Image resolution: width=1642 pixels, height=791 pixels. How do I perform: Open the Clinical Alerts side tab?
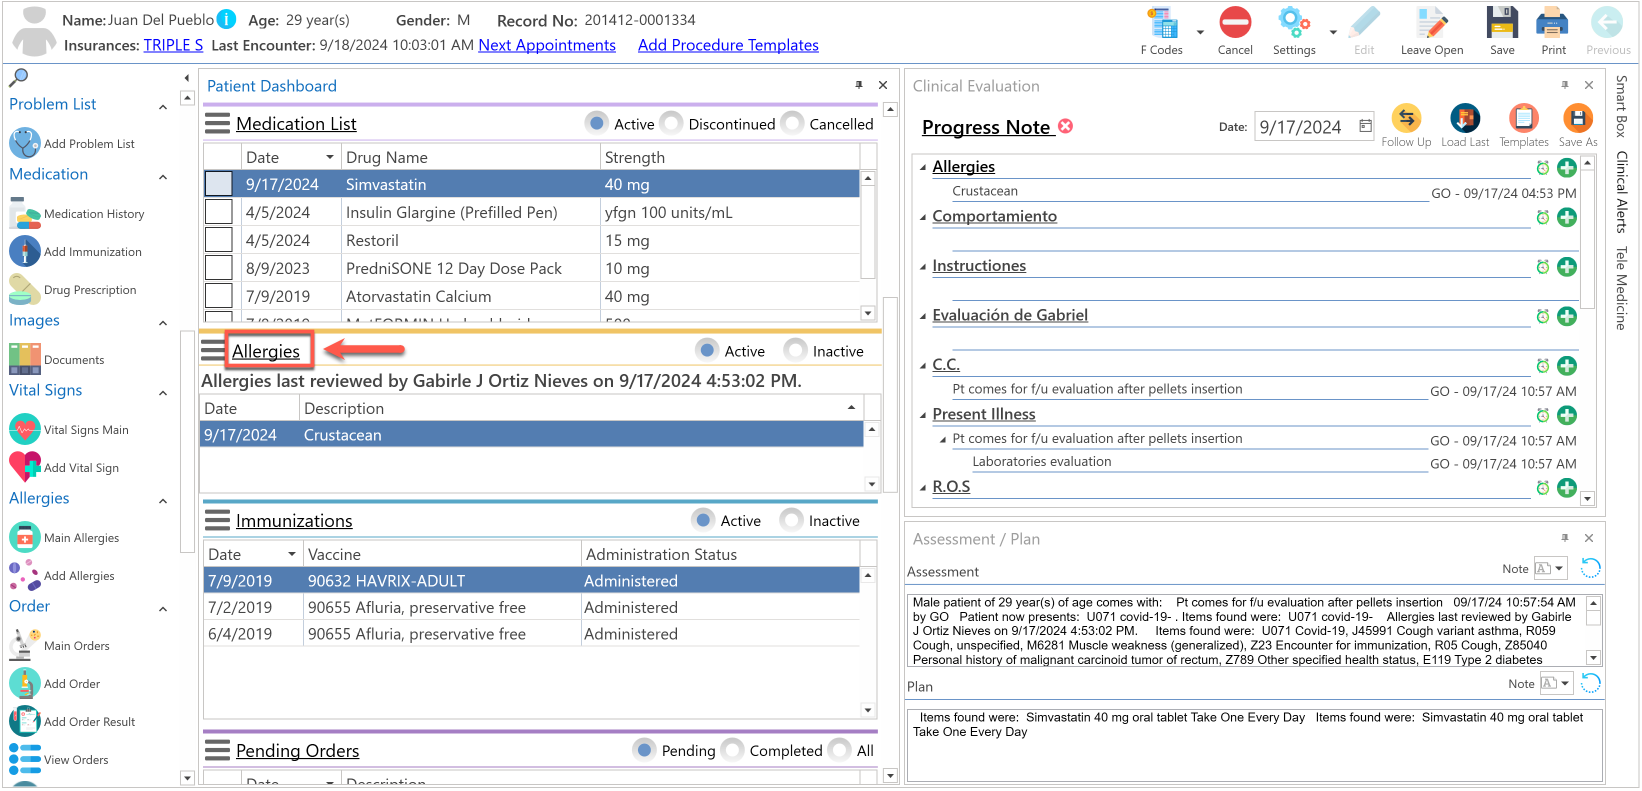point(1621,192)
